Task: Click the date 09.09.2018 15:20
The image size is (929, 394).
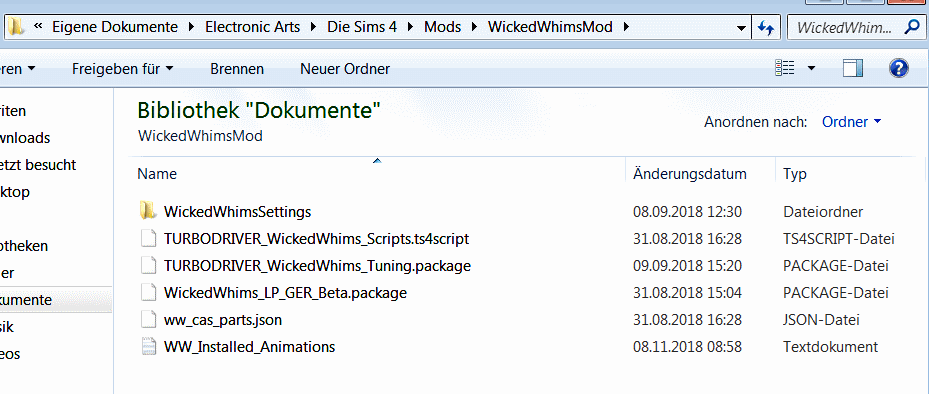Action: click(x=687, y=266)
